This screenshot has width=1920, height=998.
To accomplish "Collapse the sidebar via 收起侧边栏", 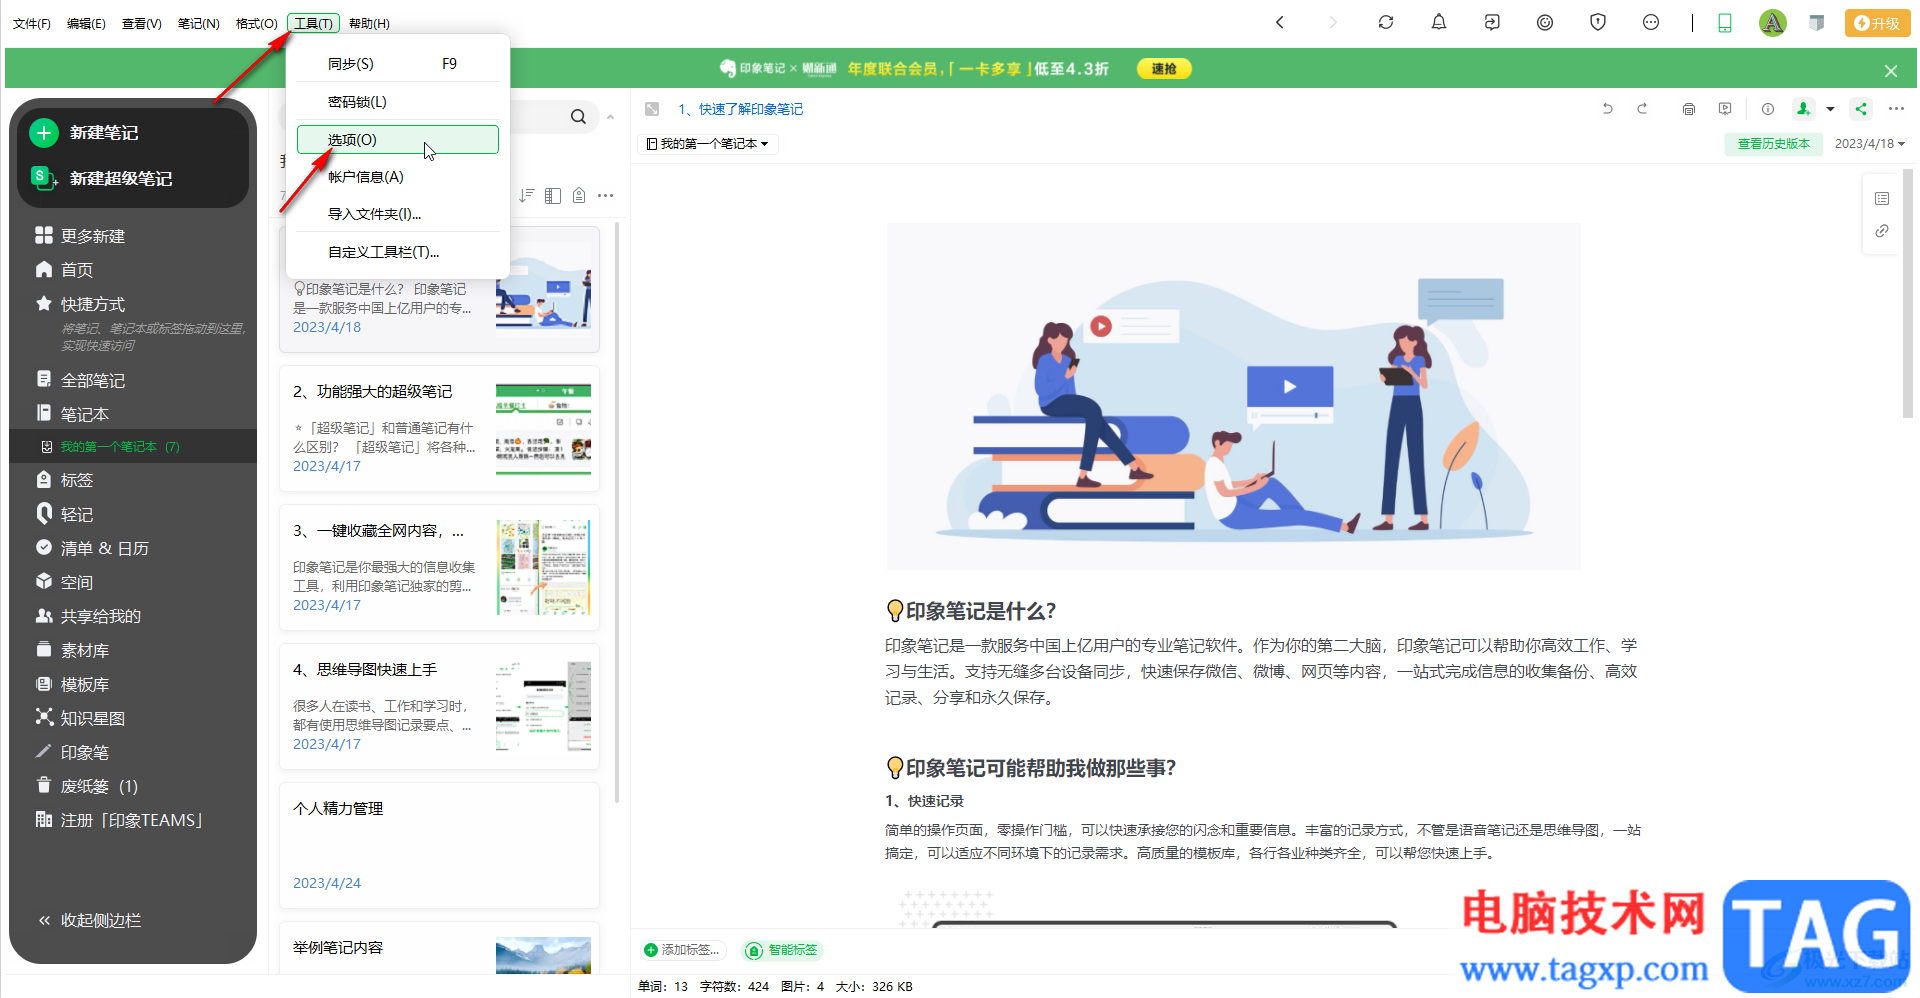I will click(90, 920).
